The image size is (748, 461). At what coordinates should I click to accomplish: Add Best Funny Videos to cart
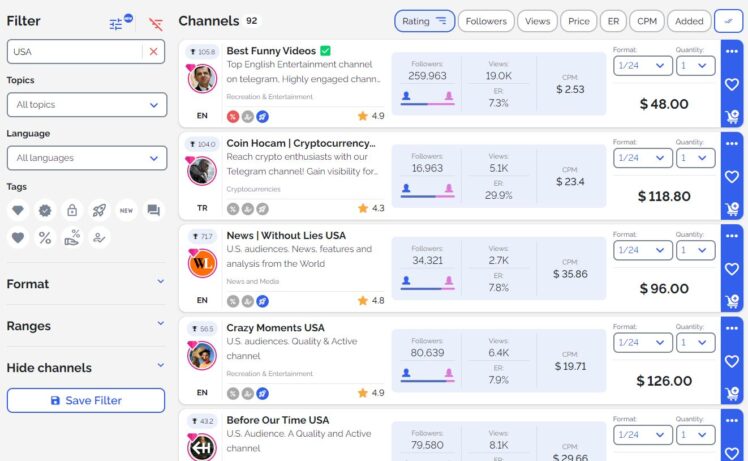coord(732,116)
